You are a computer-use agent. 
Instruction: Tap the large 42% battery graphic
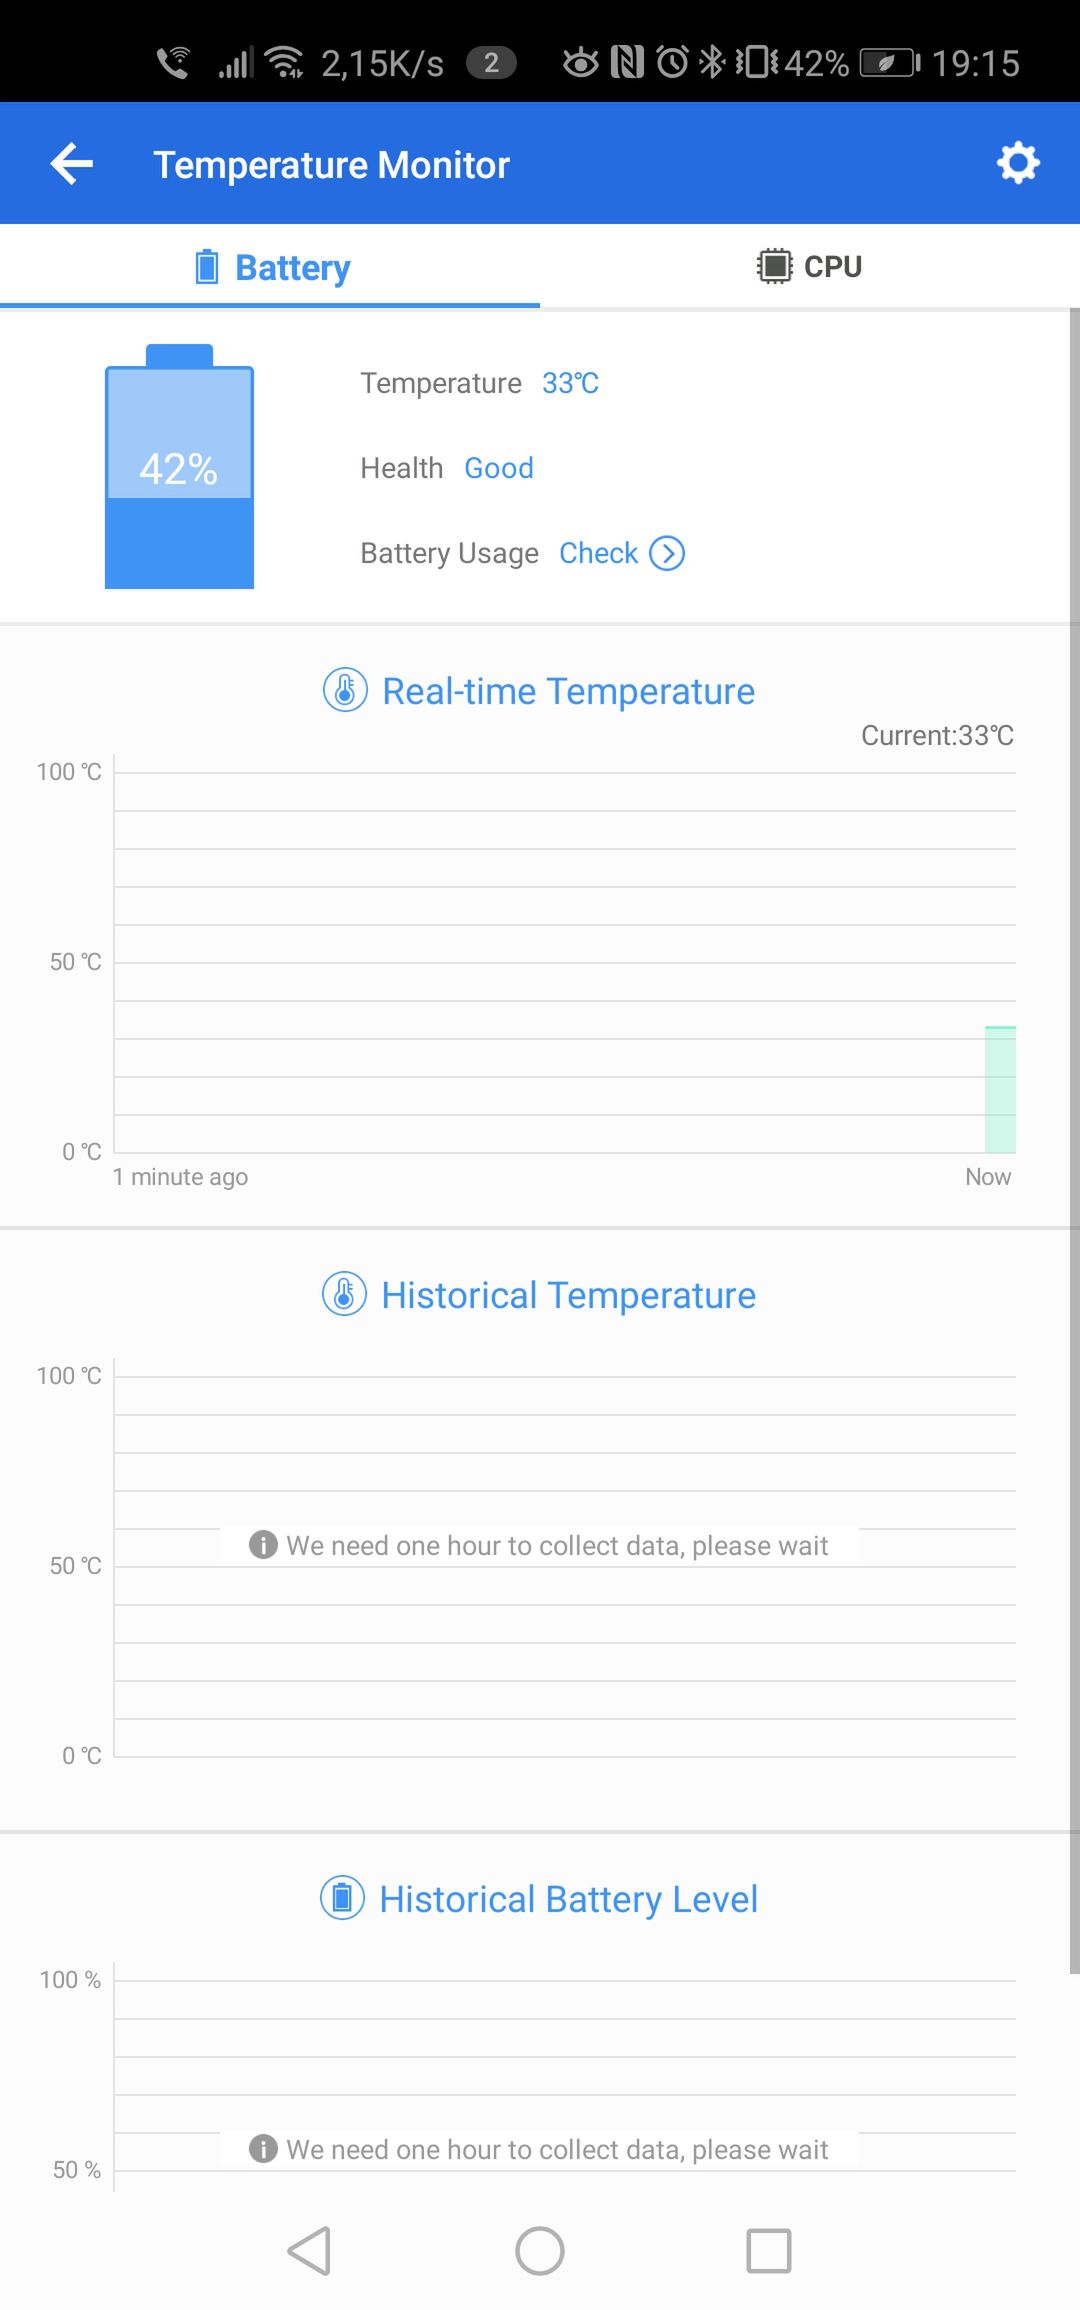(179, 466)
